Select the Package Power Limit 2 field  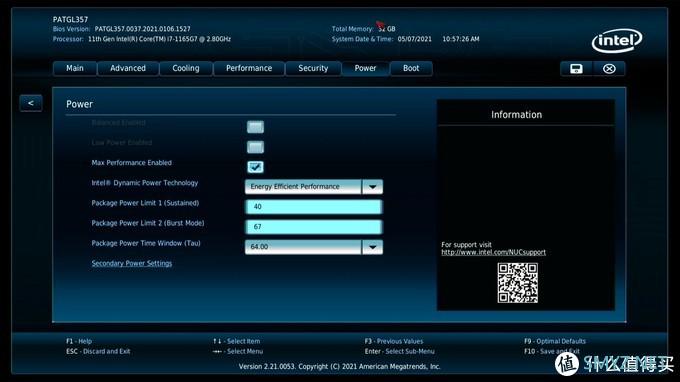(314, 227)
